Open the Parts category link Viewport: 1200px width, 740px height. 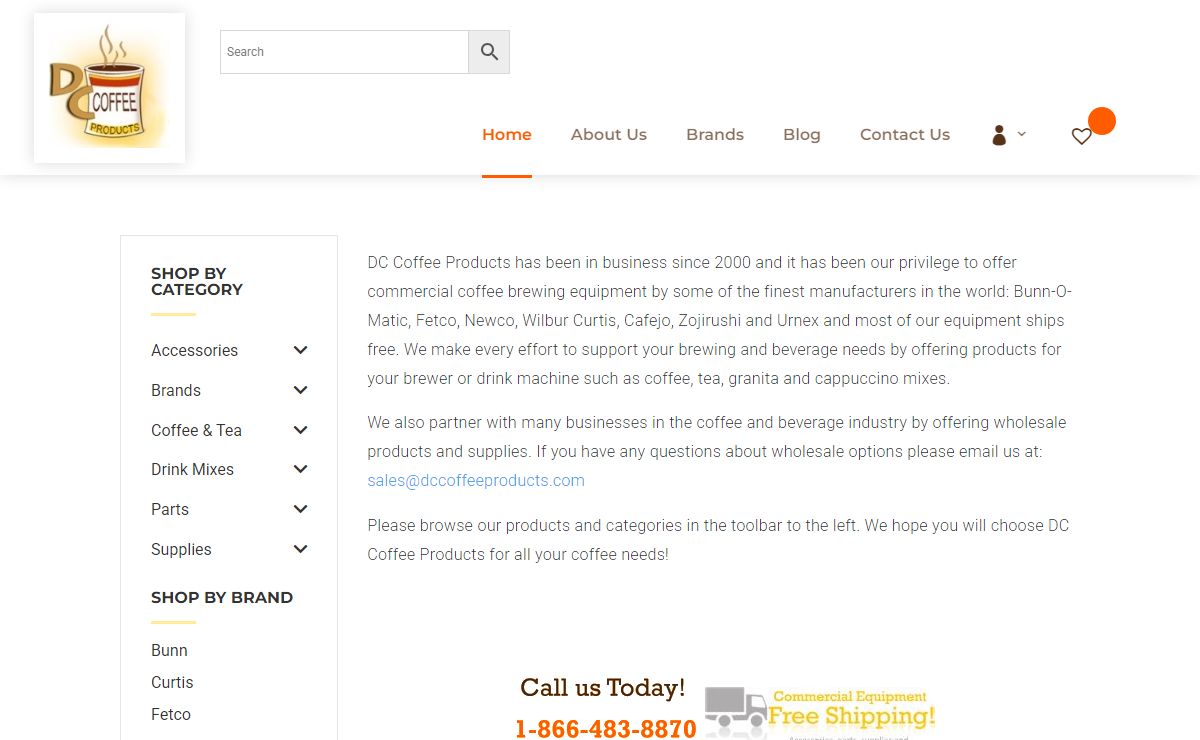[170, 509]
